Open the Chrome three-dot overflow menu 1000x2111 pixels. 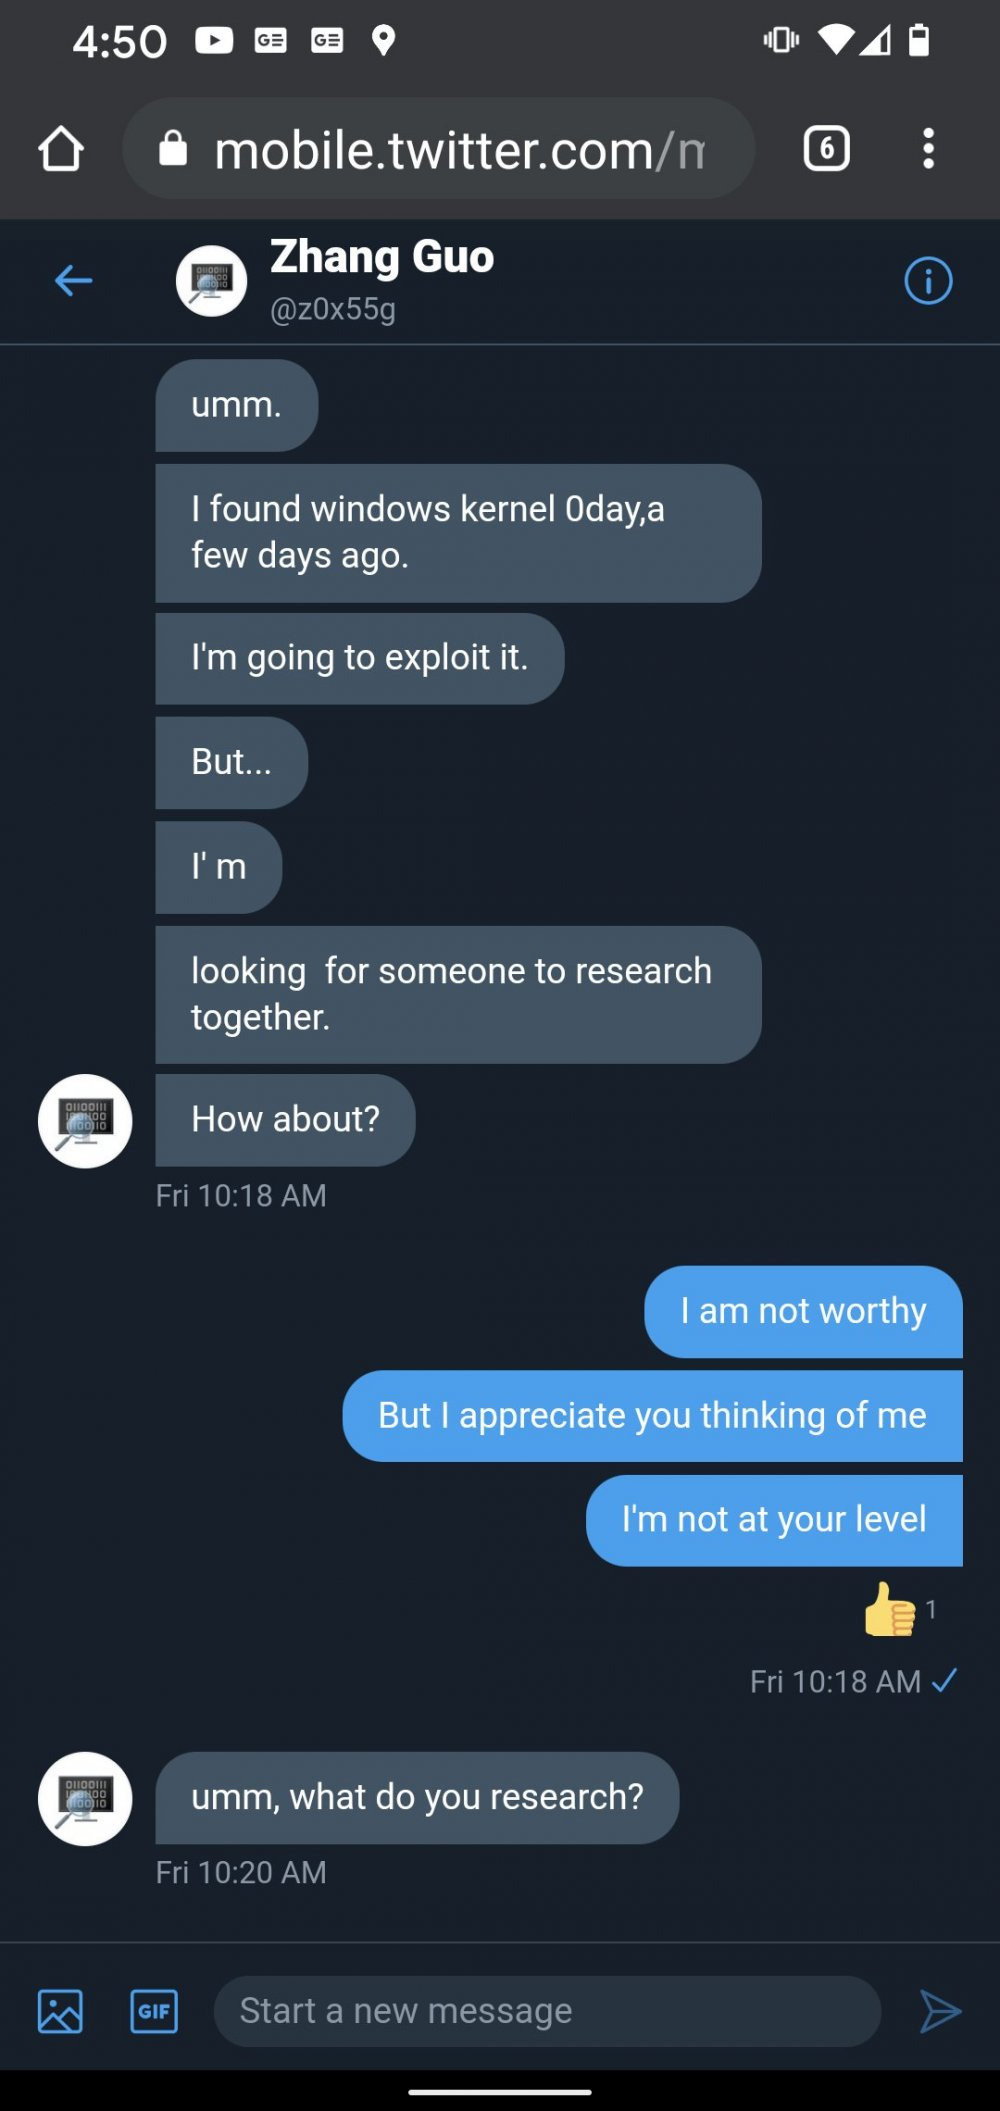pos(928,150)
